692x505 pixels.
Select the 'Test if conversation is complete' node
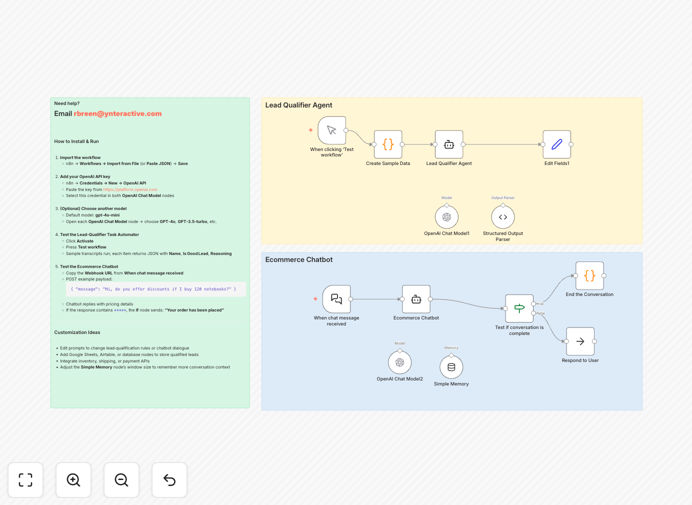(519, 309)
